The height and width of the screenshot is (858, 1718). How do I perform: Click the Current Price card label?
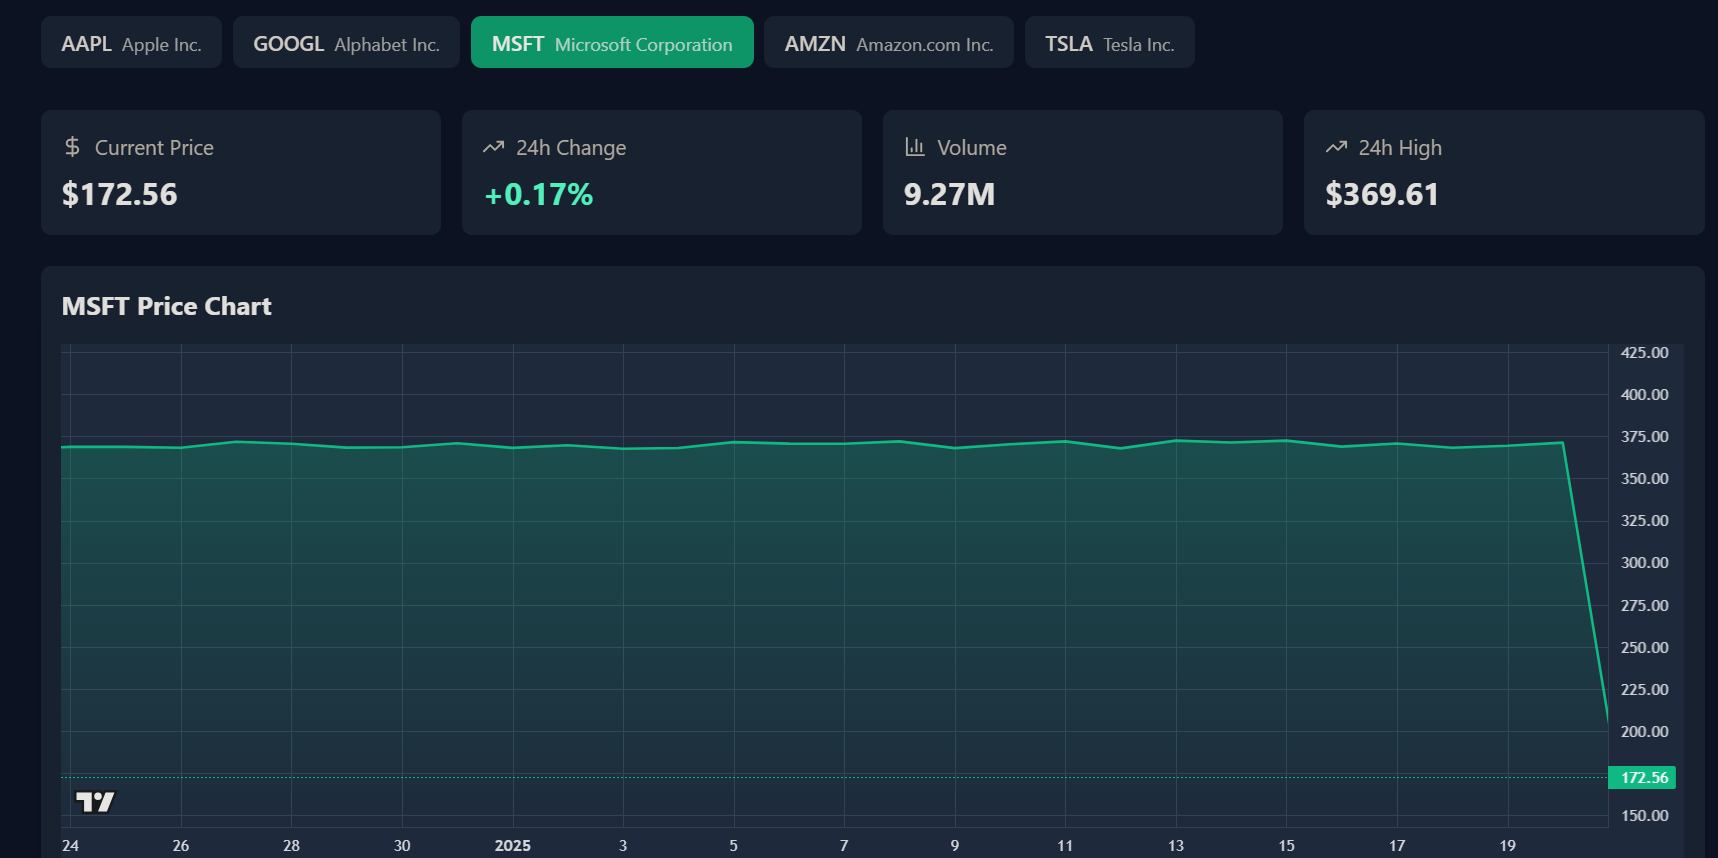click(x=154, y=148)
